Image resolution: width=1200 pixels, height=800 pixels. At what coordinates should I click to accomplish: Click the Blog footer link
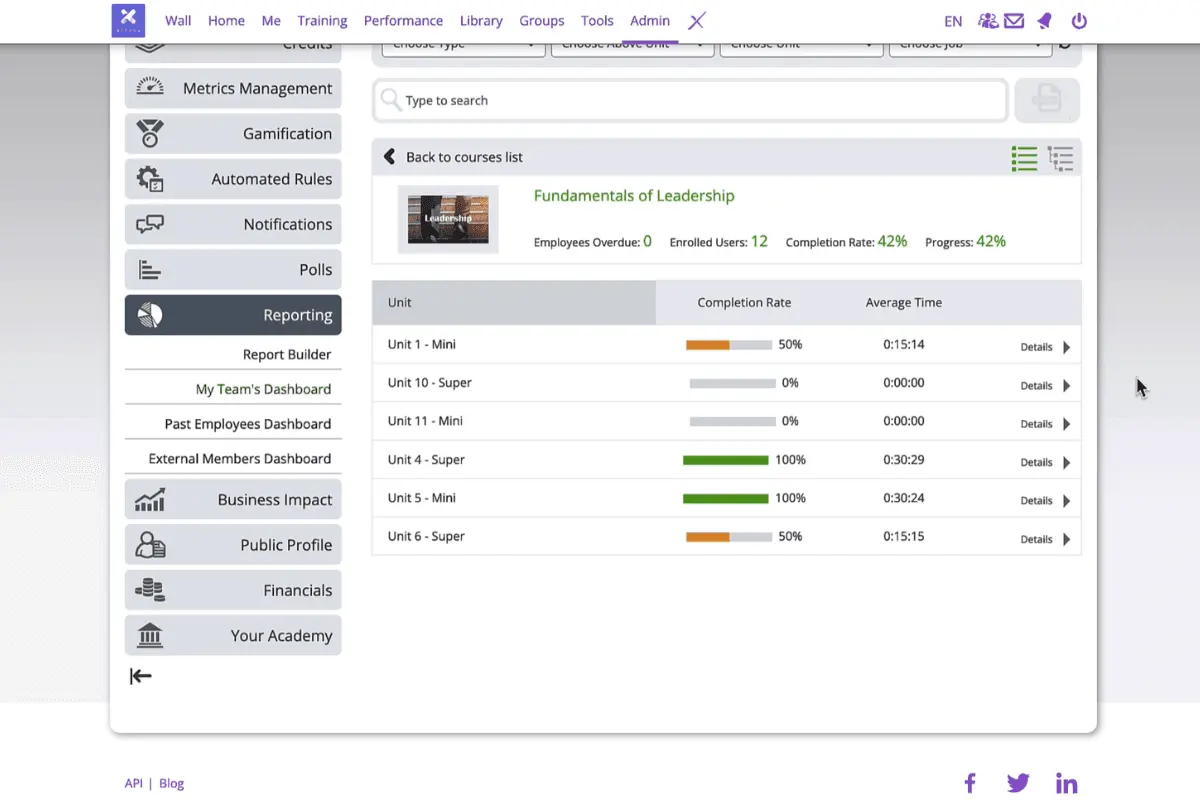172,783
